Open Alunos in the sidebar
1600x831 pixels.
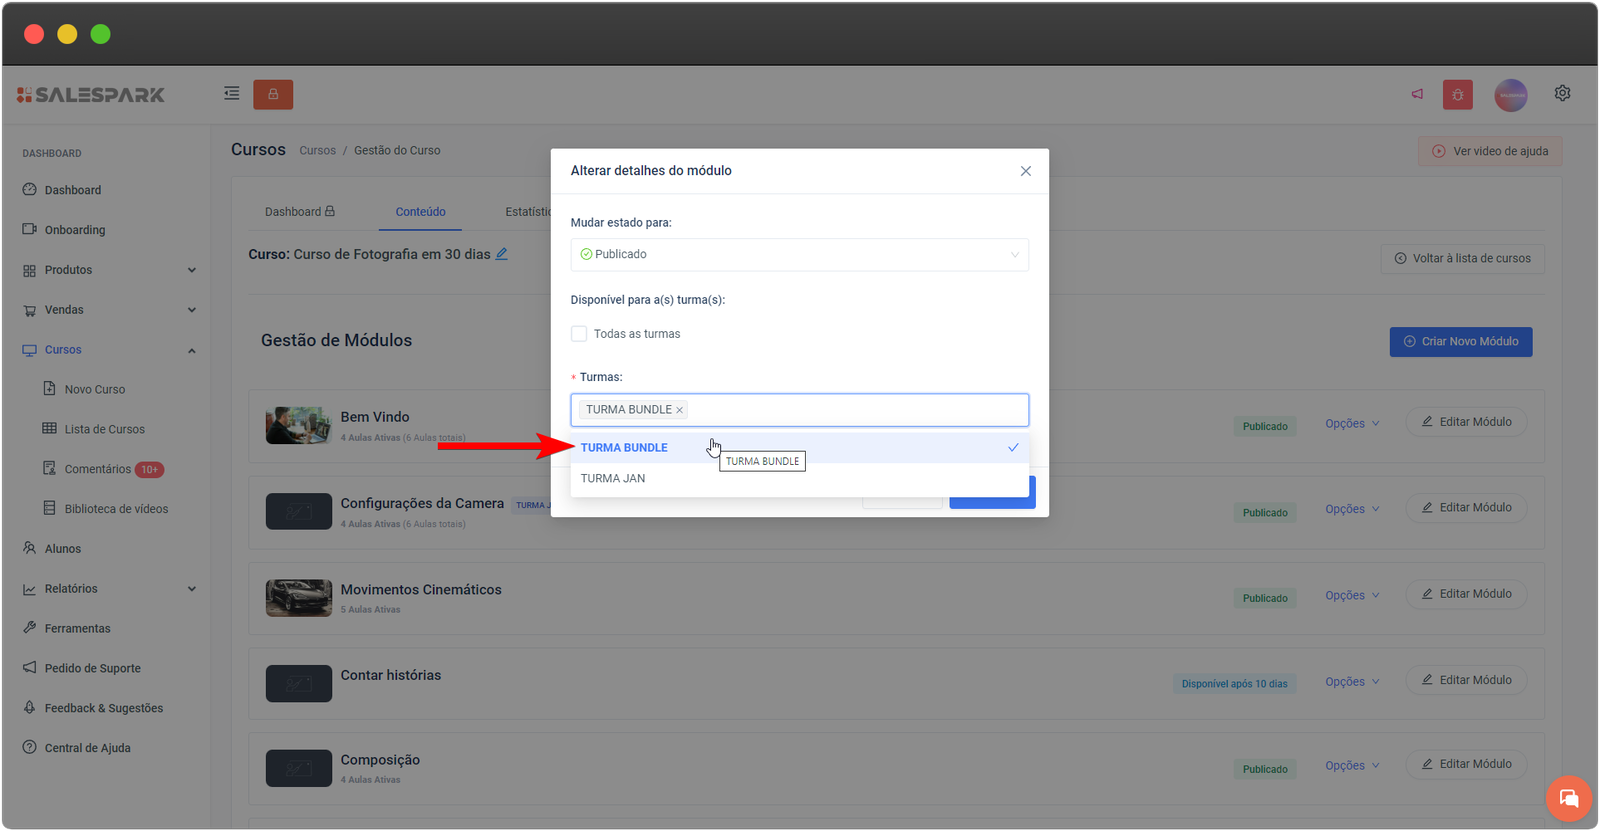pos(62,549)
